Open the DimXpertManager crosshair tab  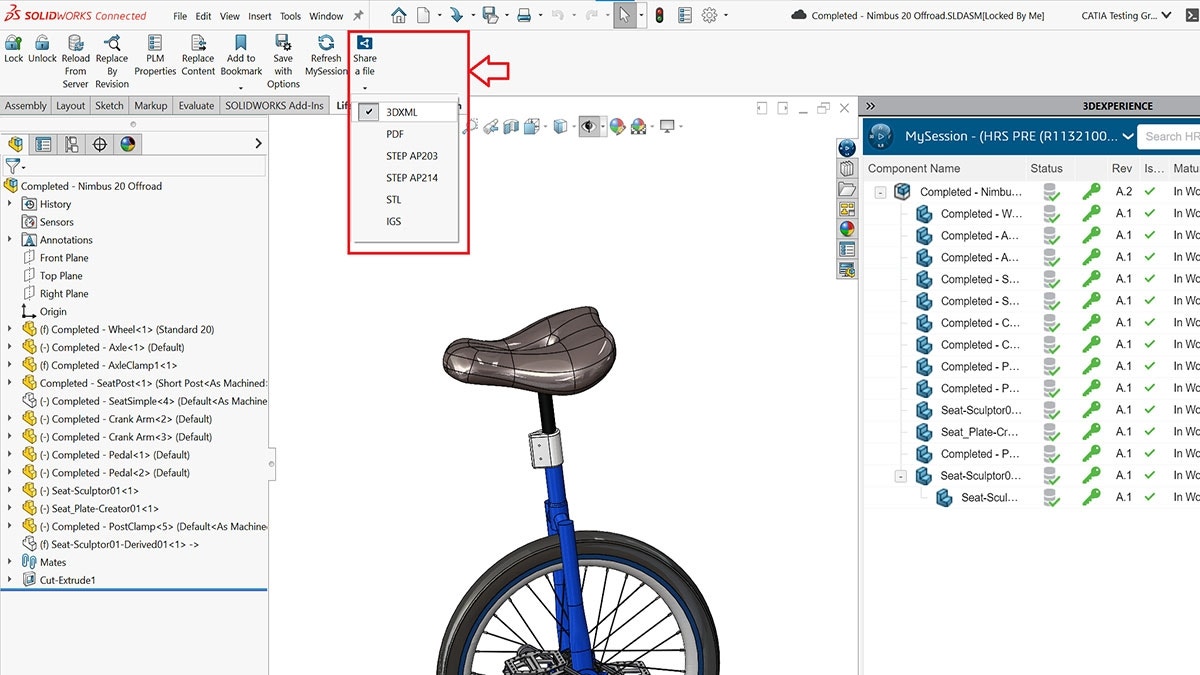point(99,144)
